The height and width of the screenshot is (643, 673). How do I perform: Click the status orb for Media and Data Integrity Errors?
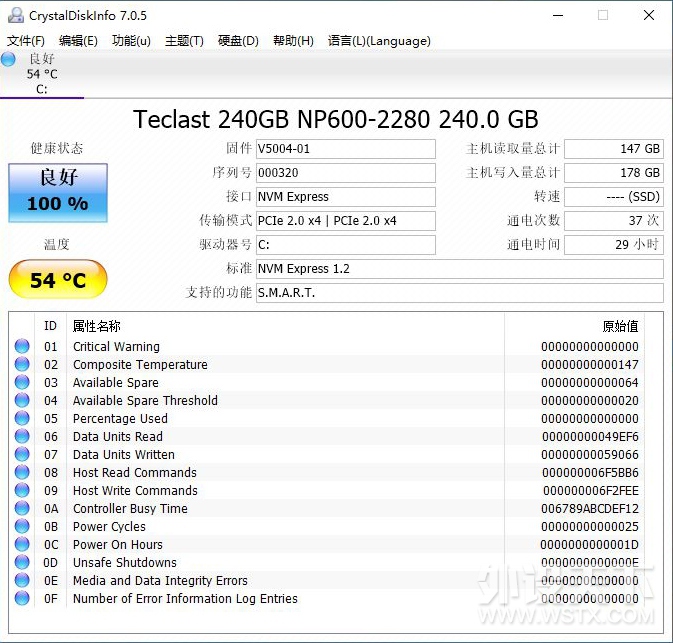[x=22, y=580]
